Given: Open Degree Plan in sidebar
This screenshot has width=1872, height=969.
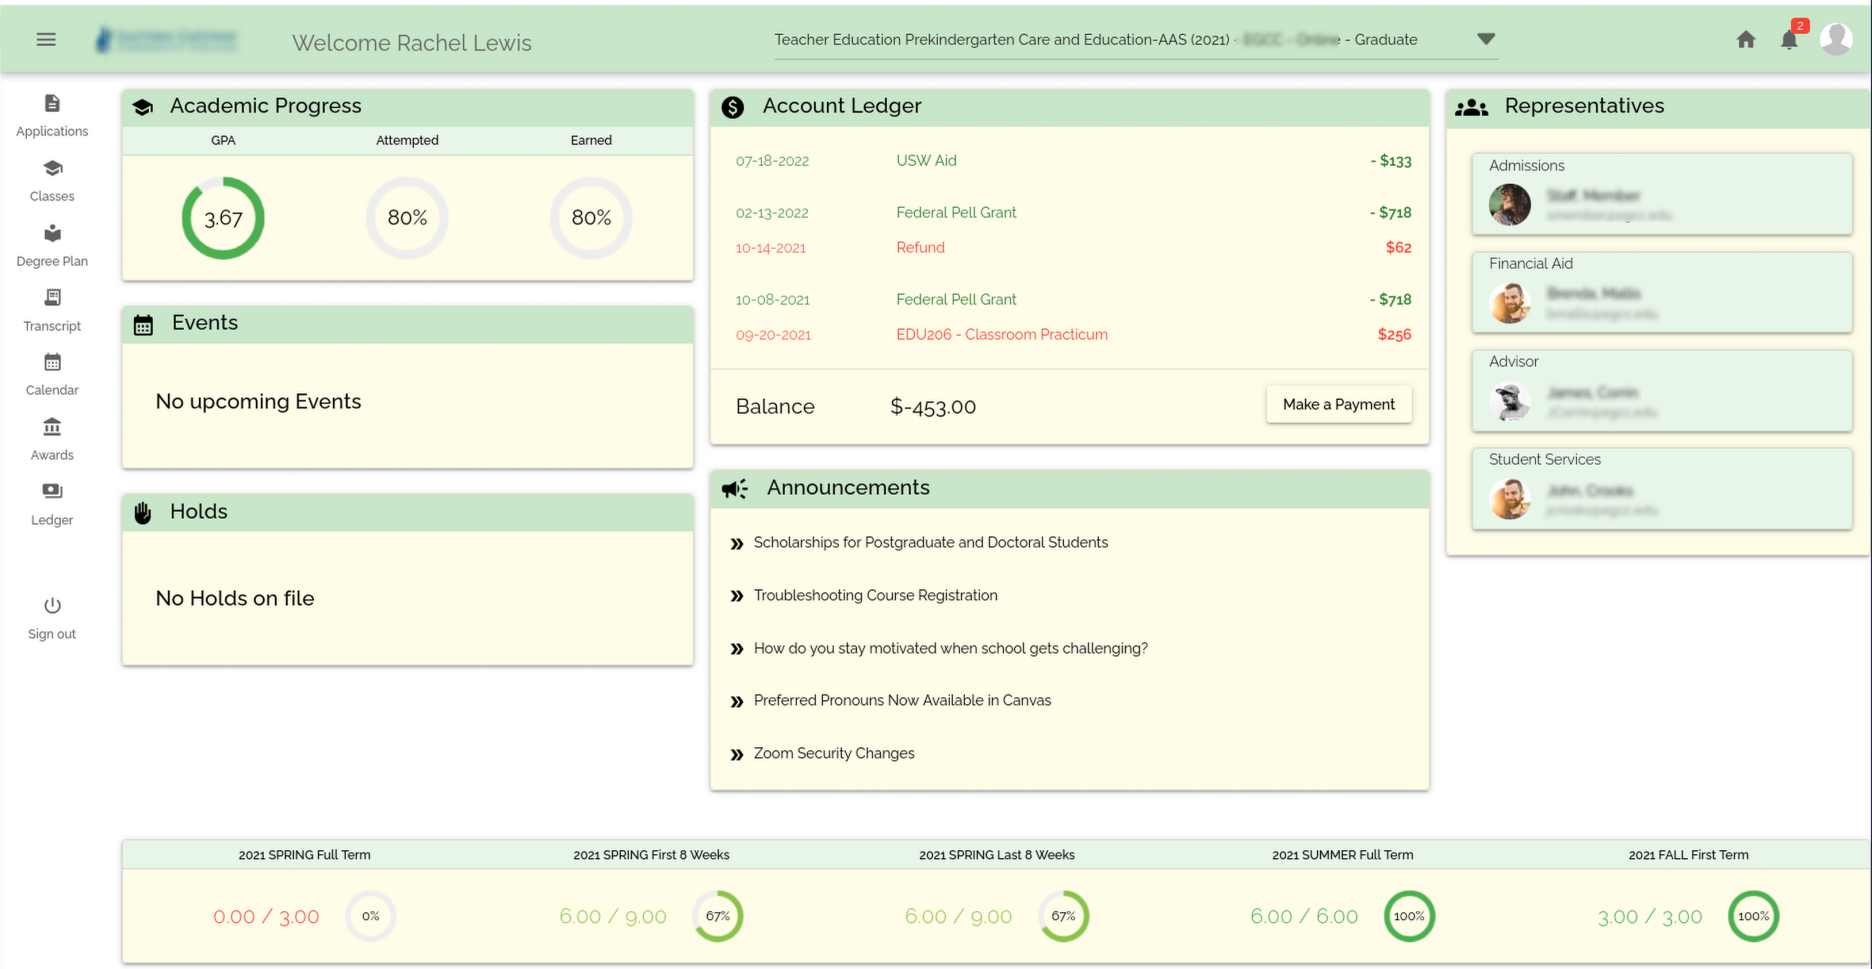Looking at the screenshot, I should click(52, 245).
